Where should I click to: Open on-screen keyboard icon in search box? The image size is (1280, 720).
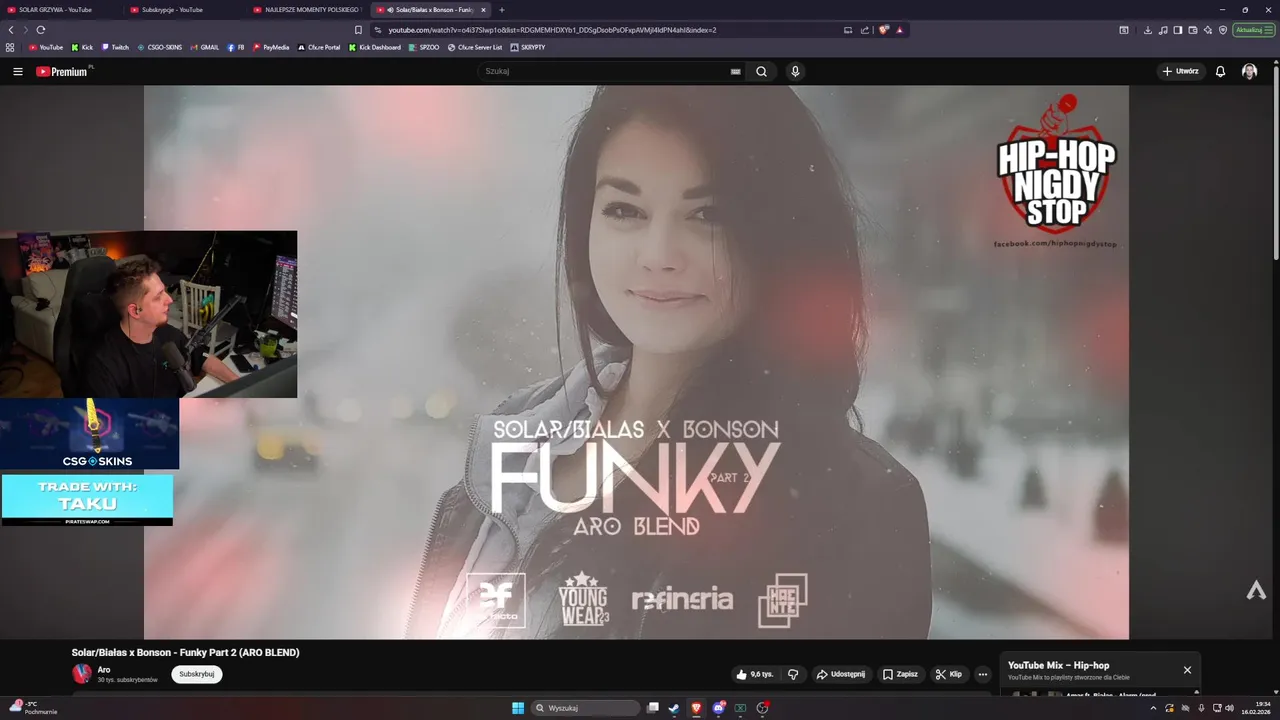click(x=735, y=71)
